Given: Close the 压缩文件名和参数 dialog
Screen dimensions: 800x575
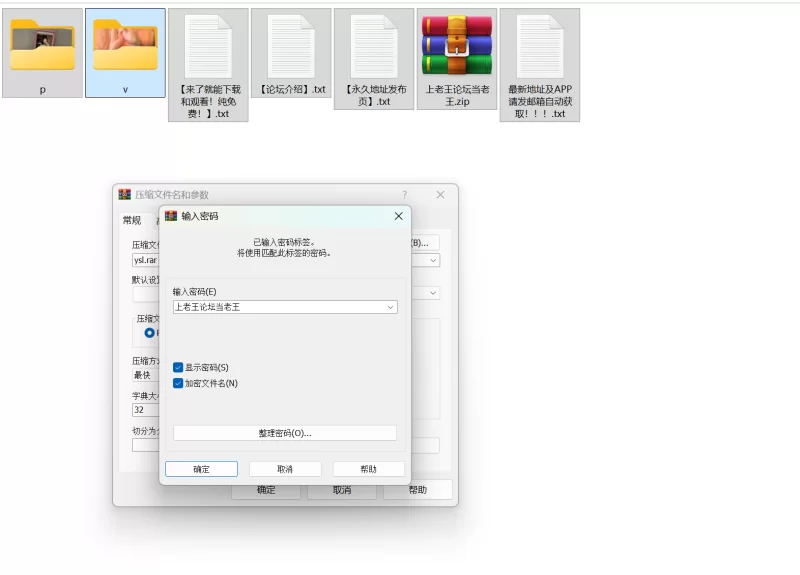Looking at the screenshot, I should [440, 194].
